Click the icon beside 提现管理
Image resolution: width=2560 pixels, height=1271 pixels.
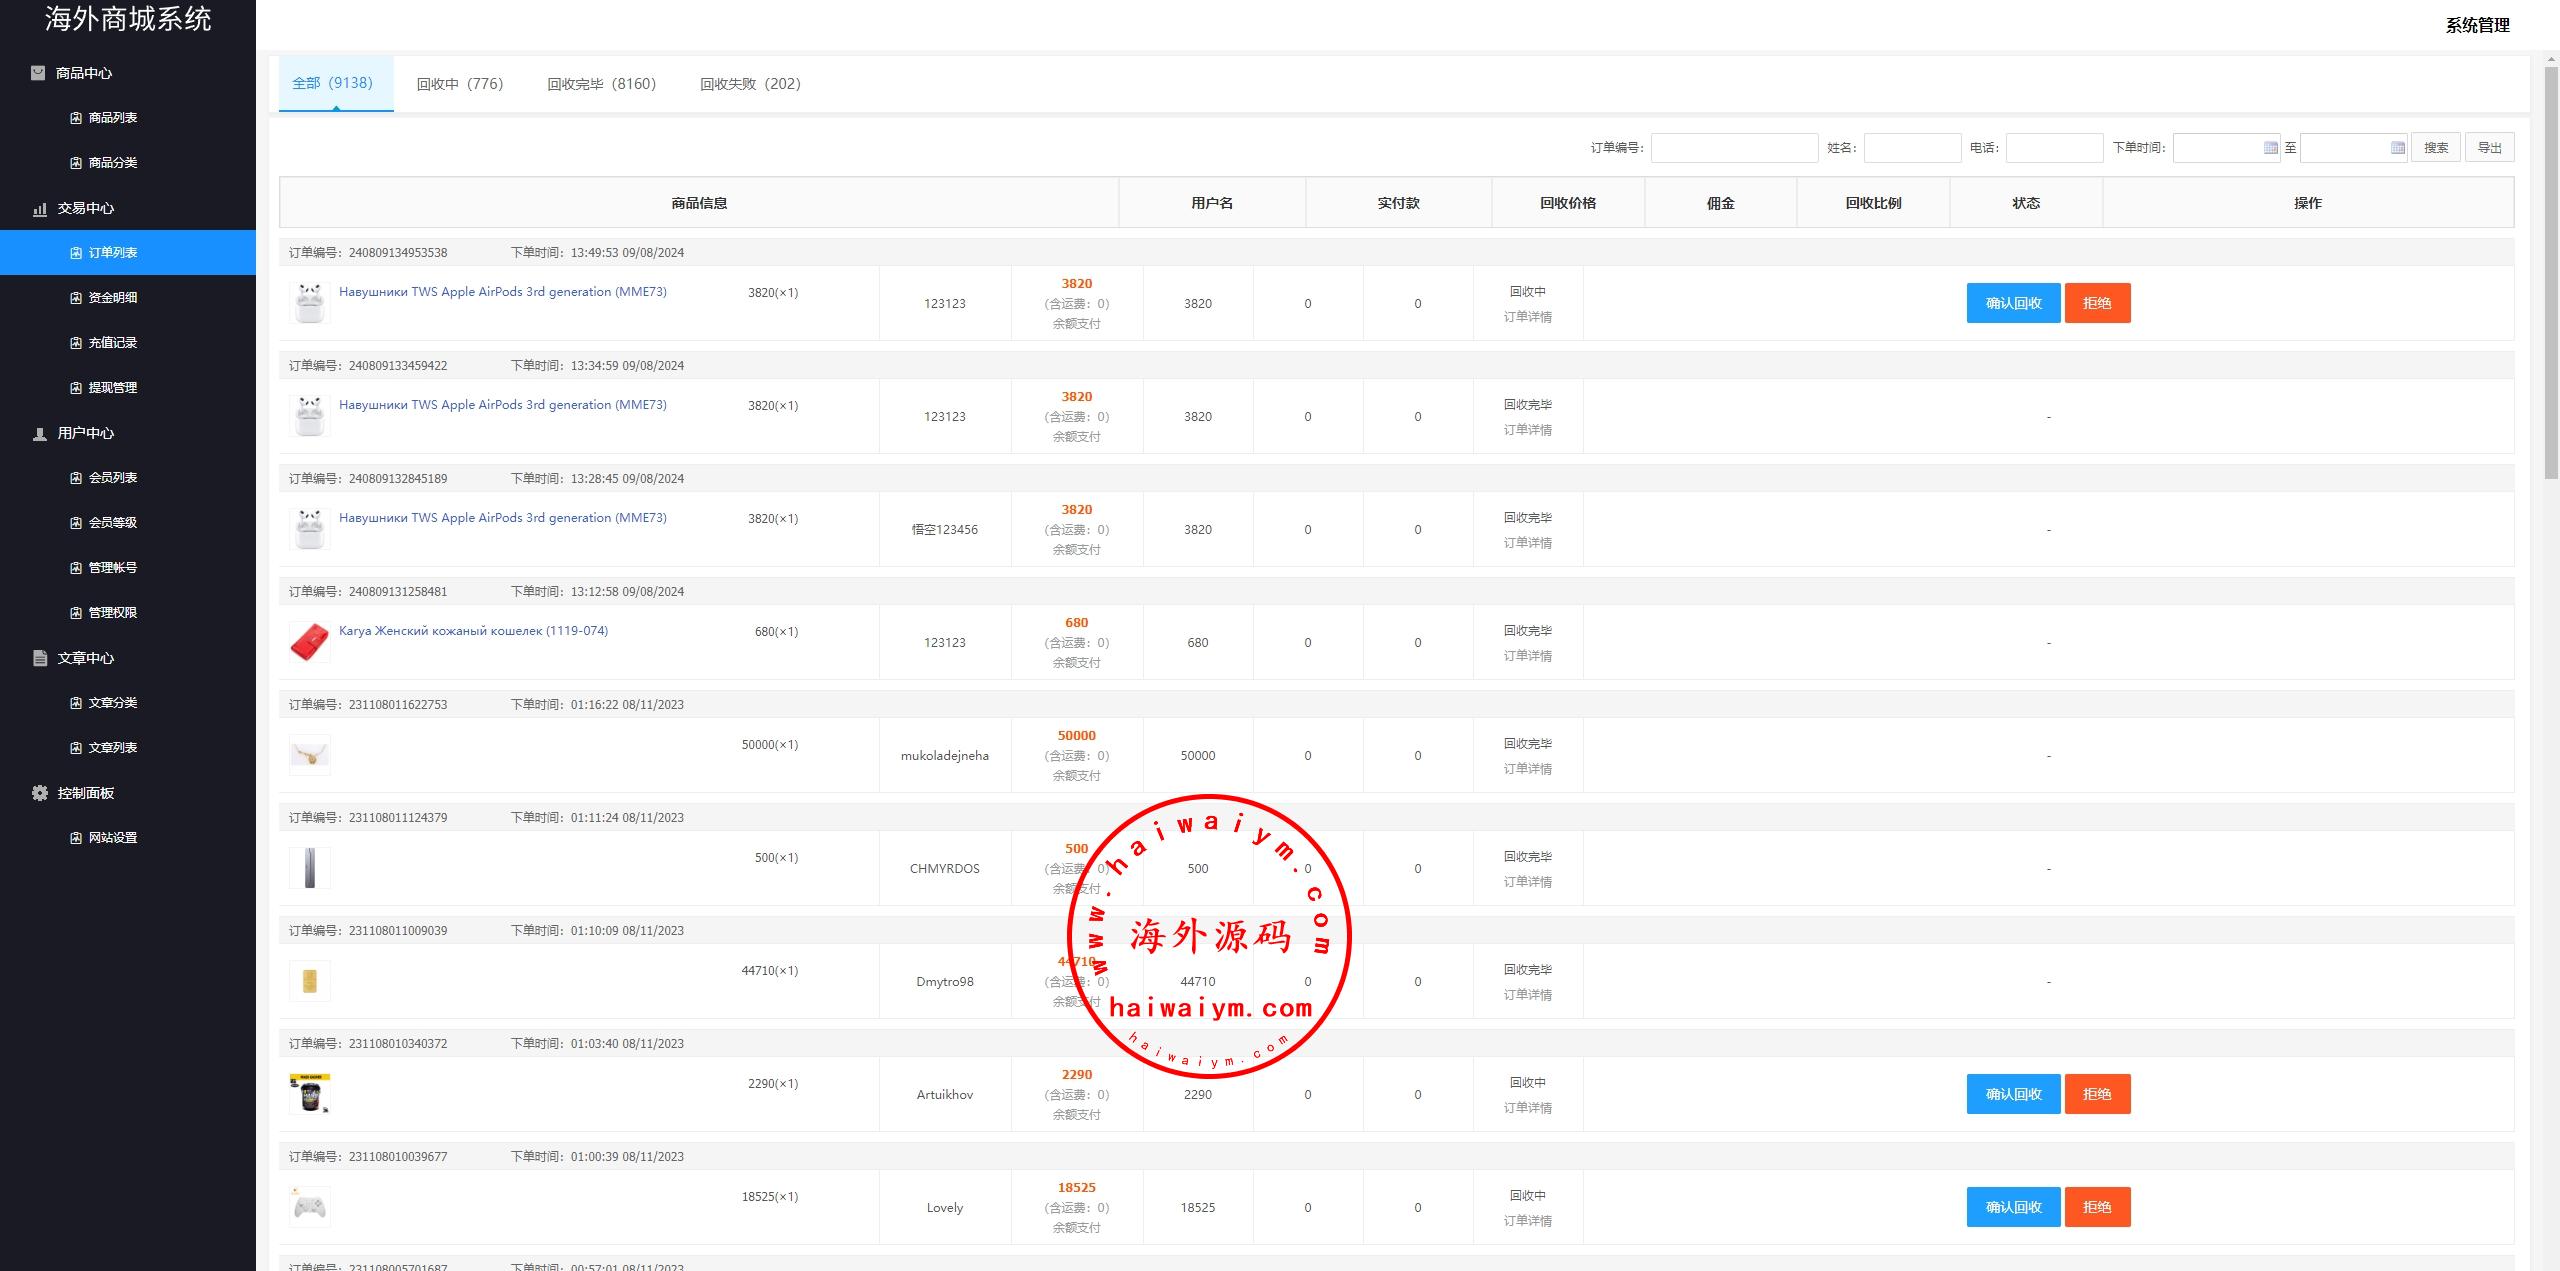tap(76, 388)
